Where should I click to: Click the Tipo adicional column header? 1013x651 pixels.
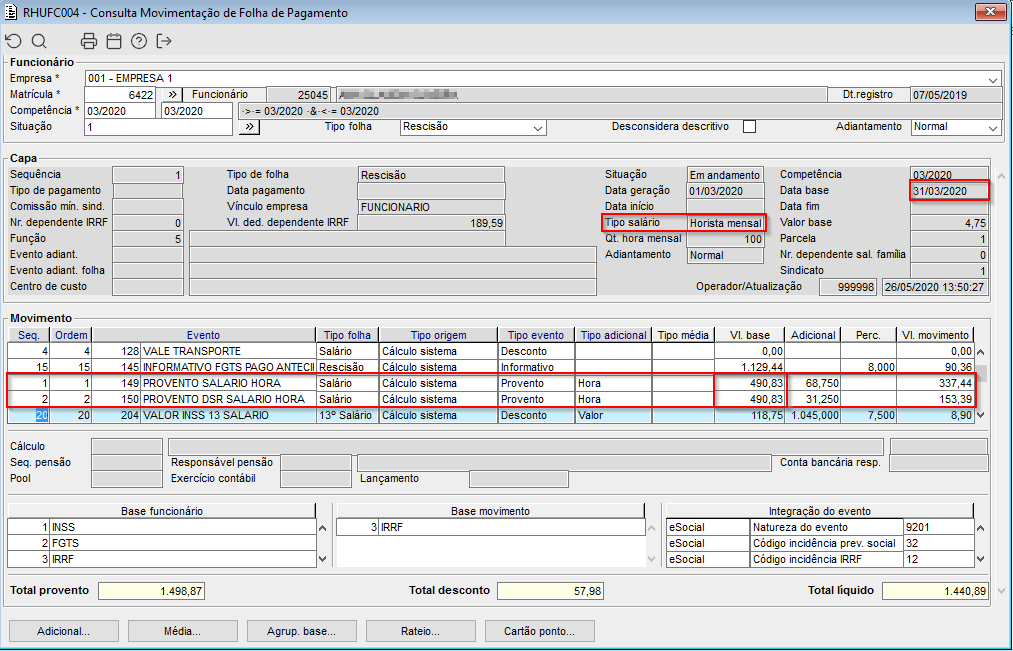(613, 335)
